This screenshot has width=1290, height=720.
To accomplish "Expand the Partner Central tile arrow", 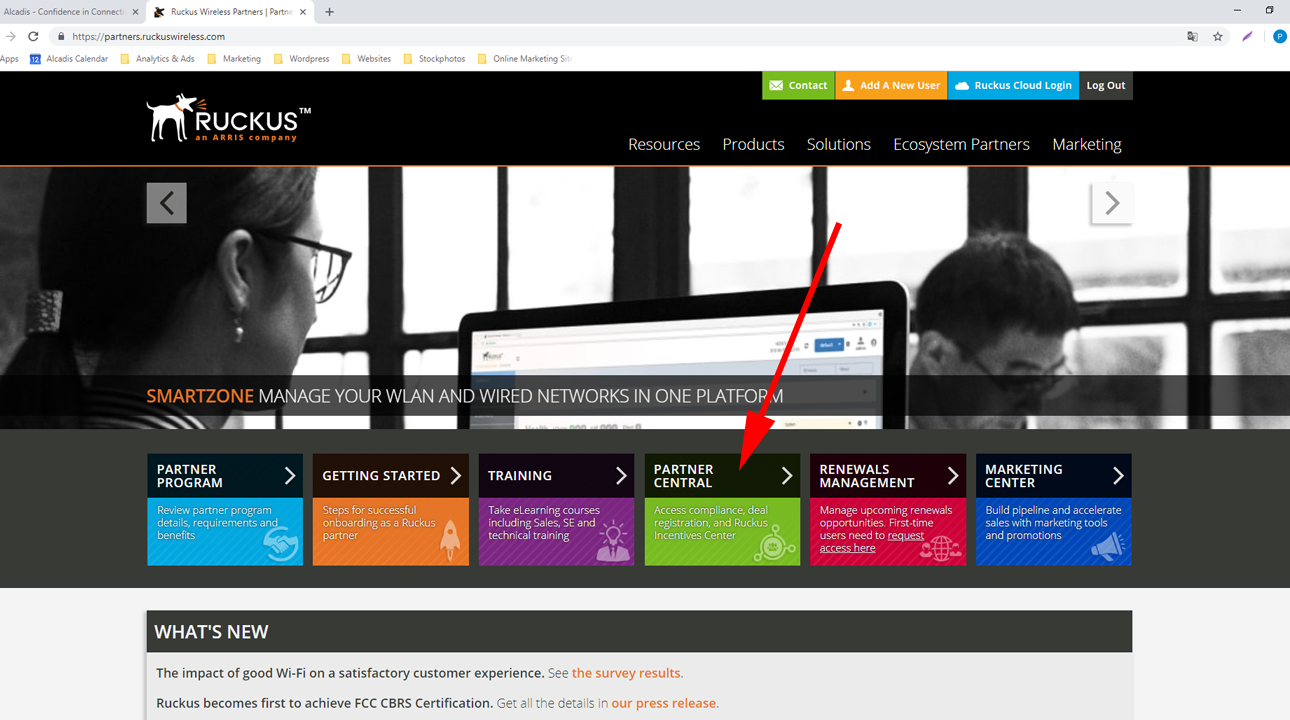I will click(x=787, y=475).
